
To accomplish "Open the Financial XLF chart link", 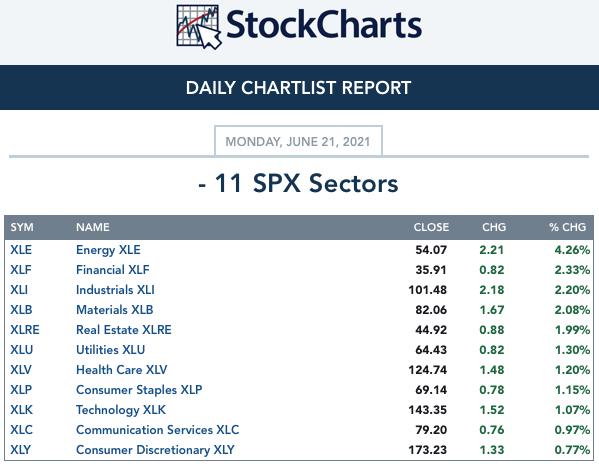I will click(x=113, y=270).
